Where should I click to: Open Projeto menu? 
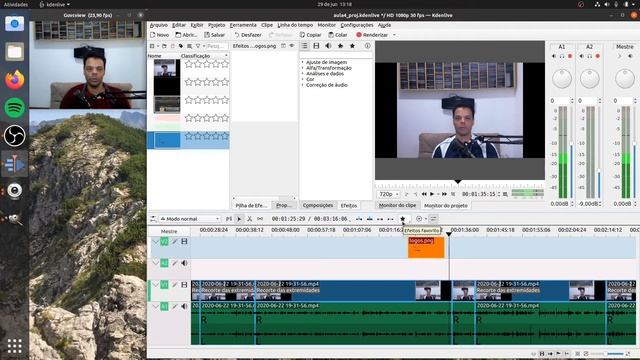point(216,25)
